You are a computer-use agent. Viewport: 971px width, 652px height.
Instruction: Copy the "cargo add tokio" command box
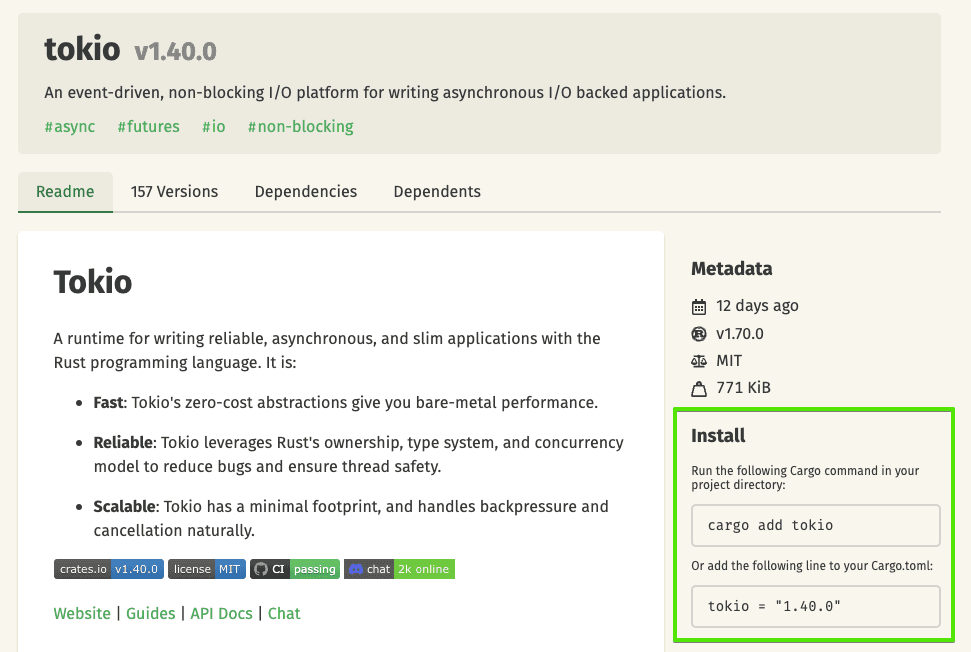(x=815, y=525)
